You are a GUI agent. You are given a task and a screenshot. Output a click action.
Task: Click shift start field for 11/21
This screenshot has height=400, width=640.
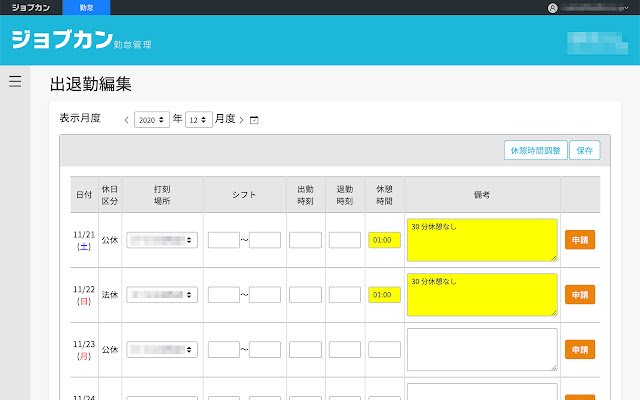[x=224, y=240]
